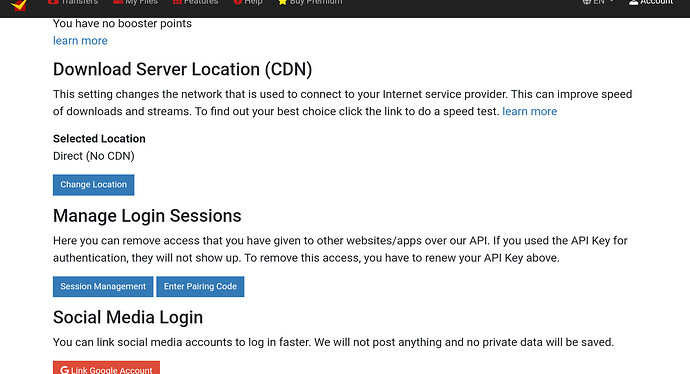Click the Transfers cloud icon
690x374 pixels.
click(x=53, y=2)
